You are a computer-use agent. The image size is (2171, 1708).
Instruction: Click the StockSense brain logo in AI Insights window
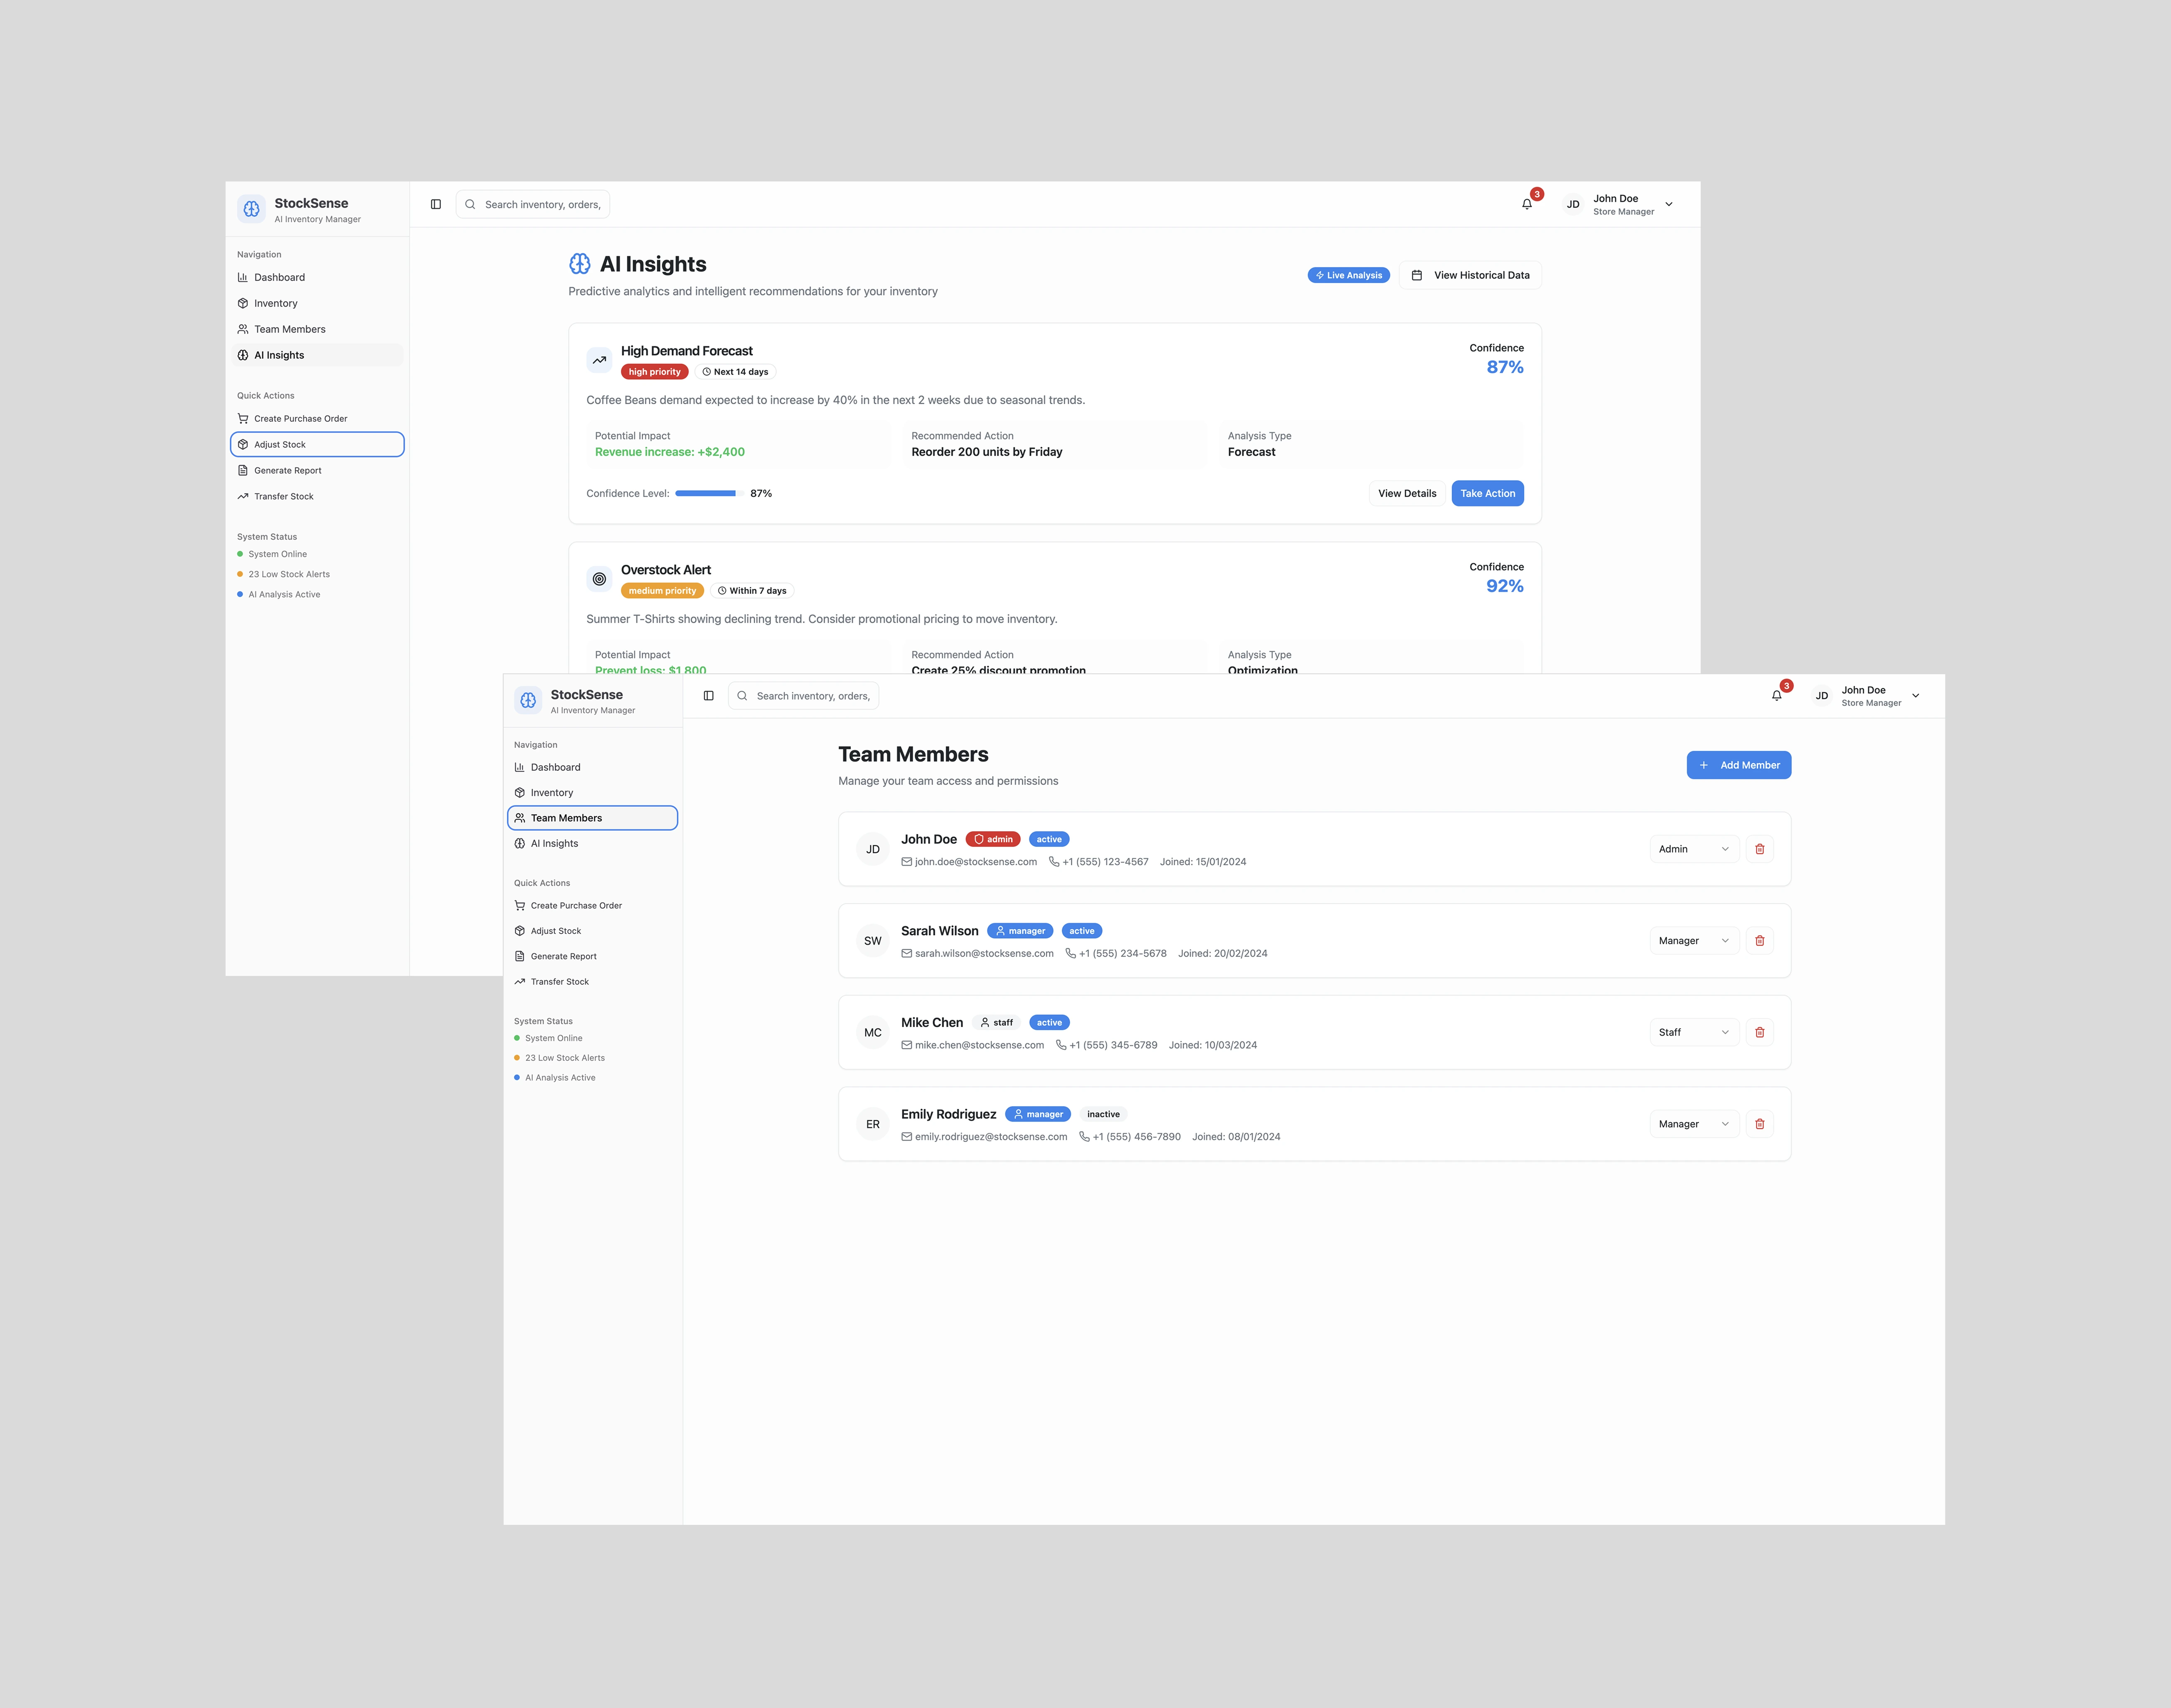(252, 209)
